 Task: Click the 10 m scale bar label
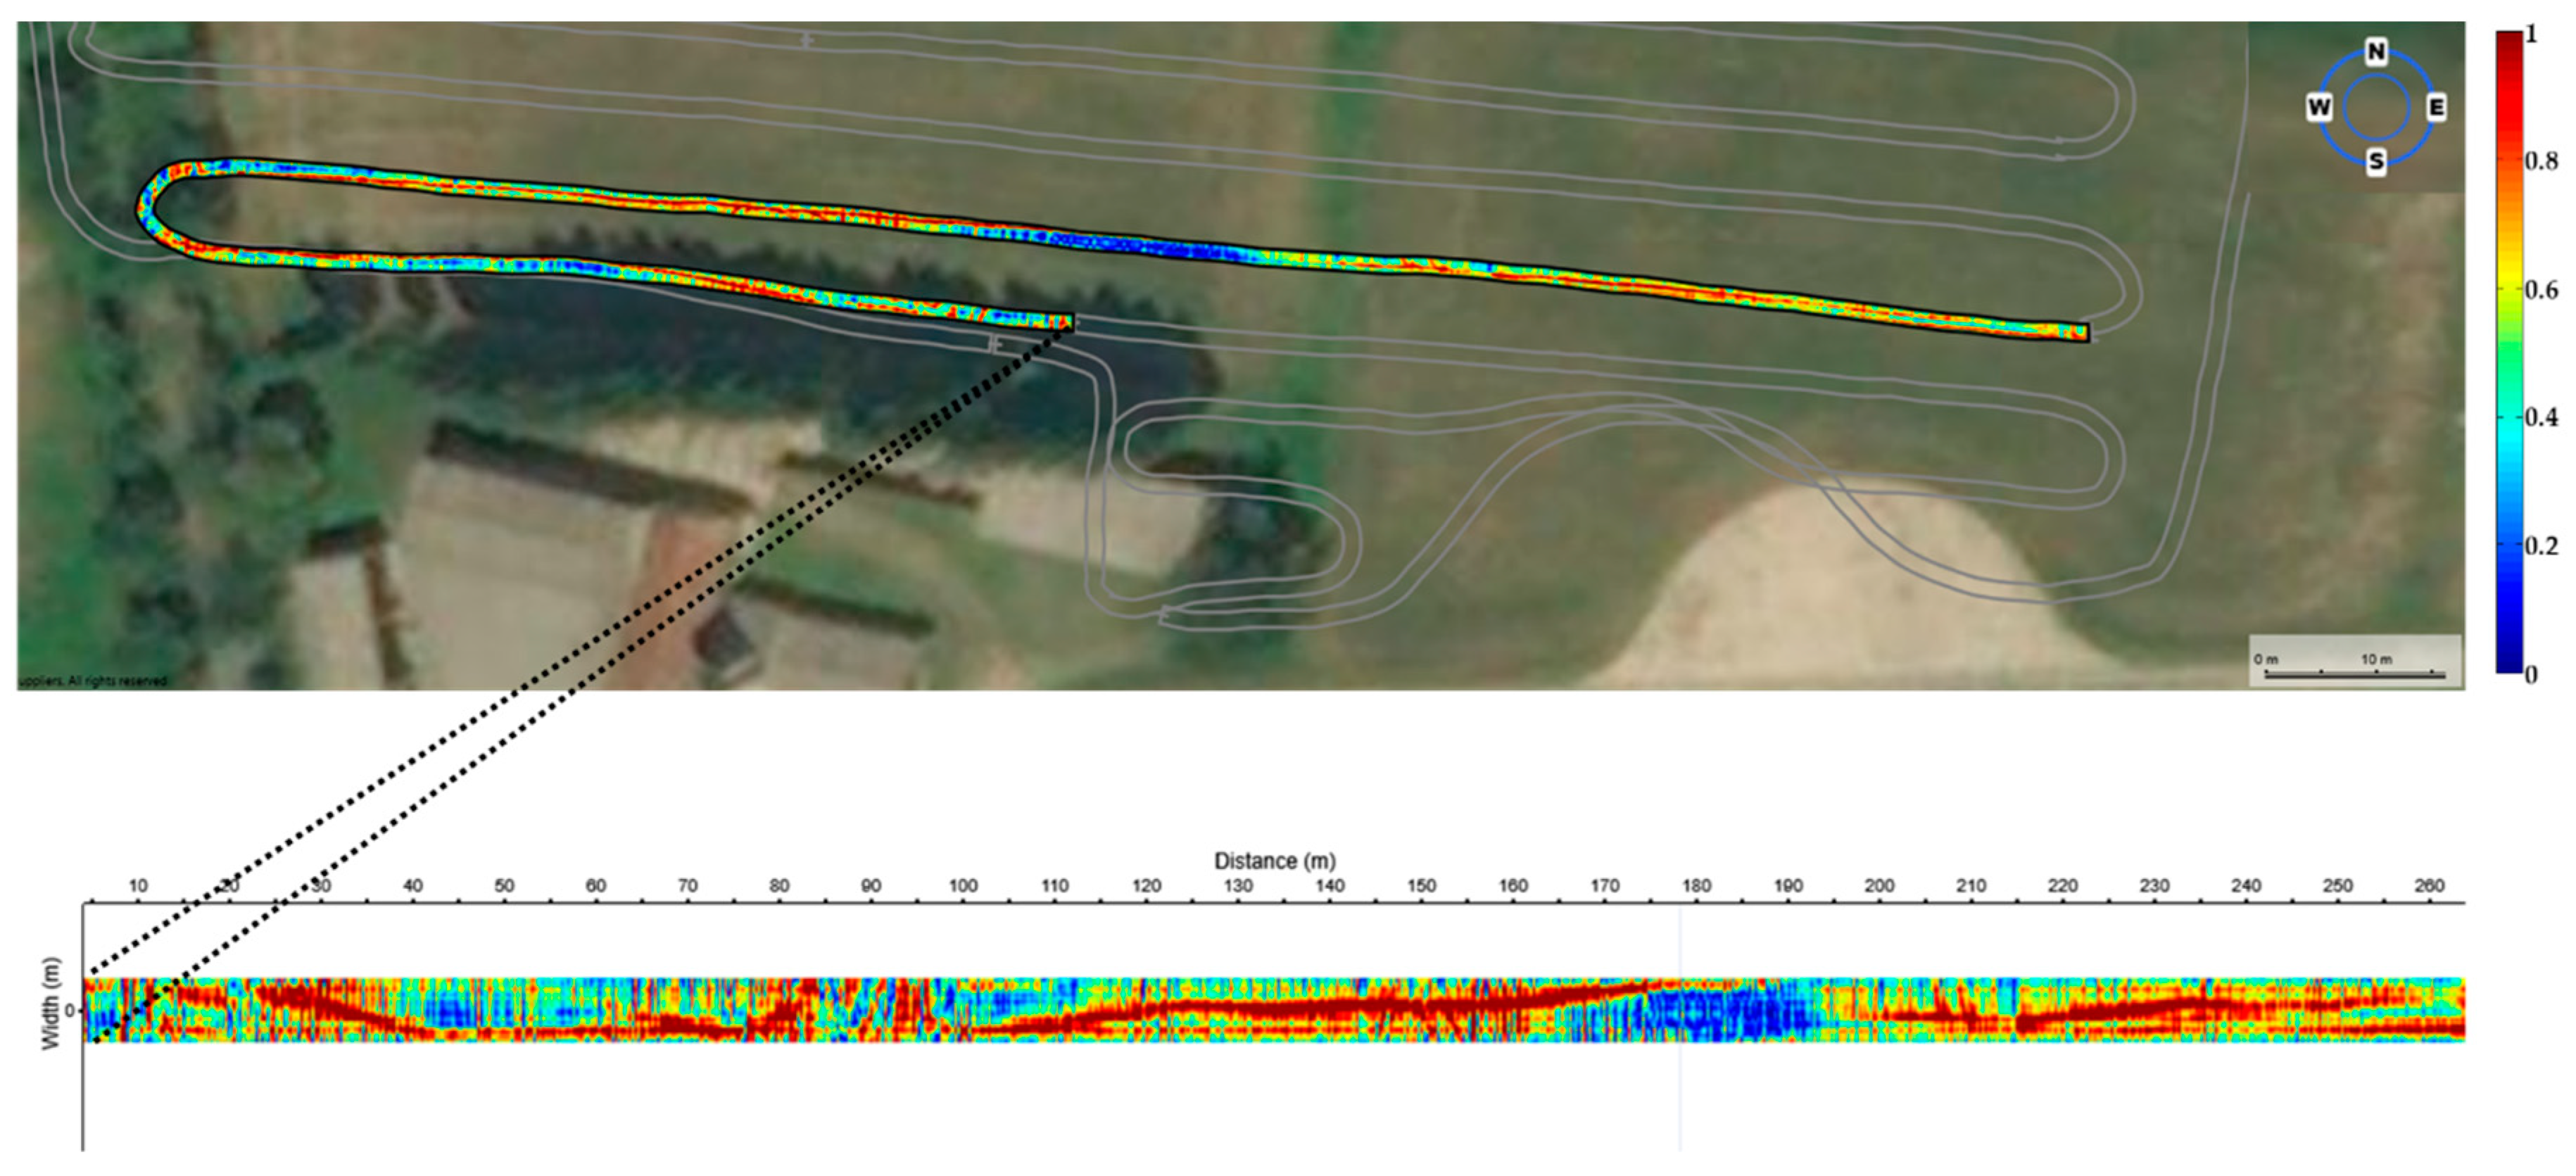coord(2376,659)
